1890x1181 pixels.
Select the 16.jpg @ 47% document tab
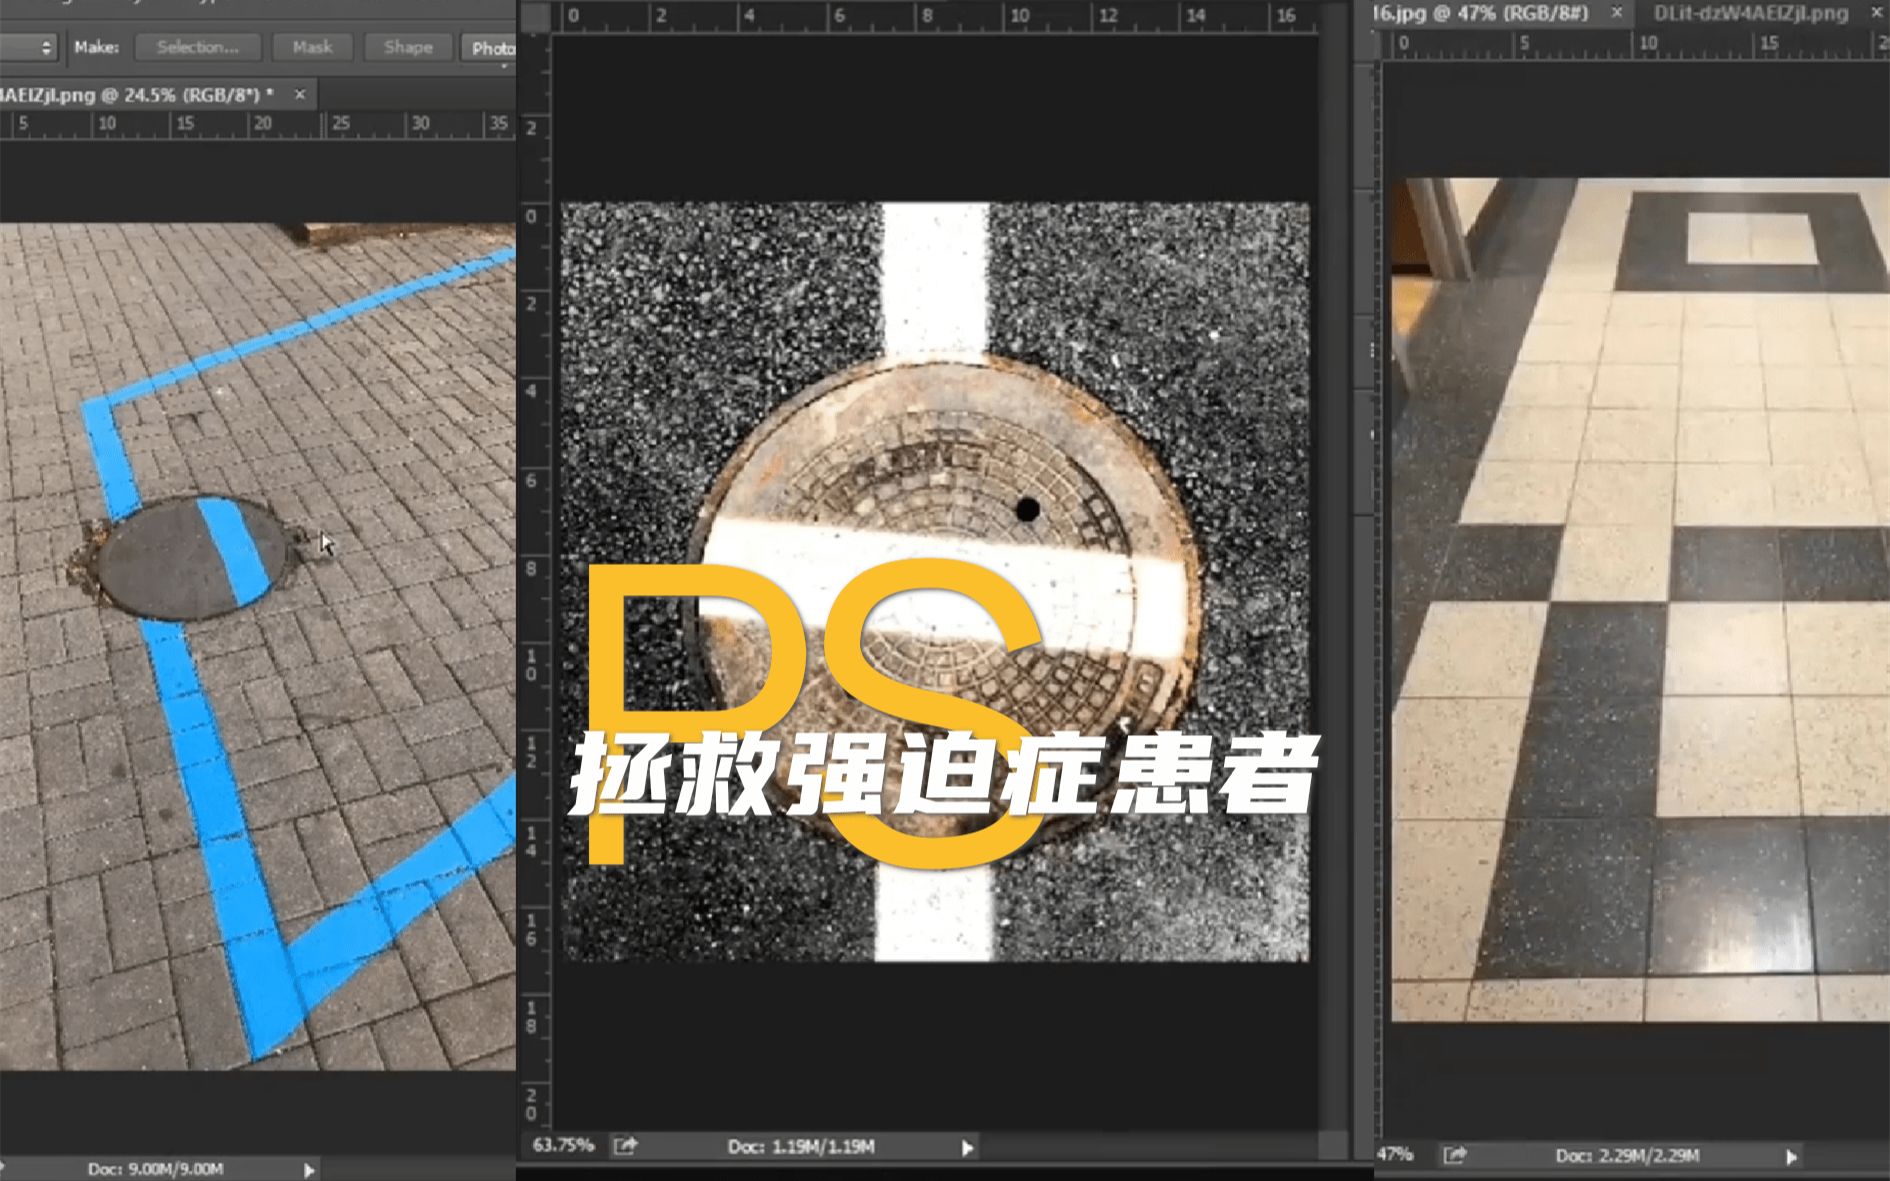1482,13
